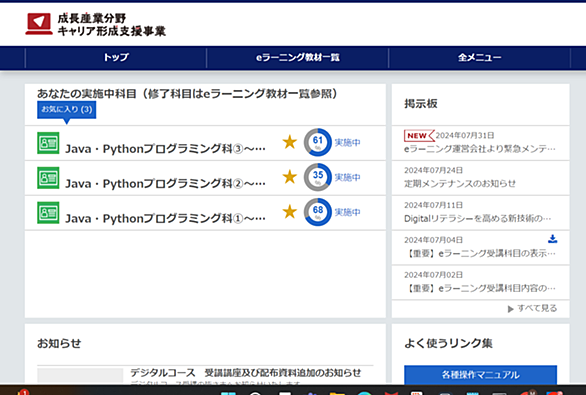Click the date 2024年07月02日
This screenshot has height=395, width=586.
pyautogui.click(x=434, y=275)
